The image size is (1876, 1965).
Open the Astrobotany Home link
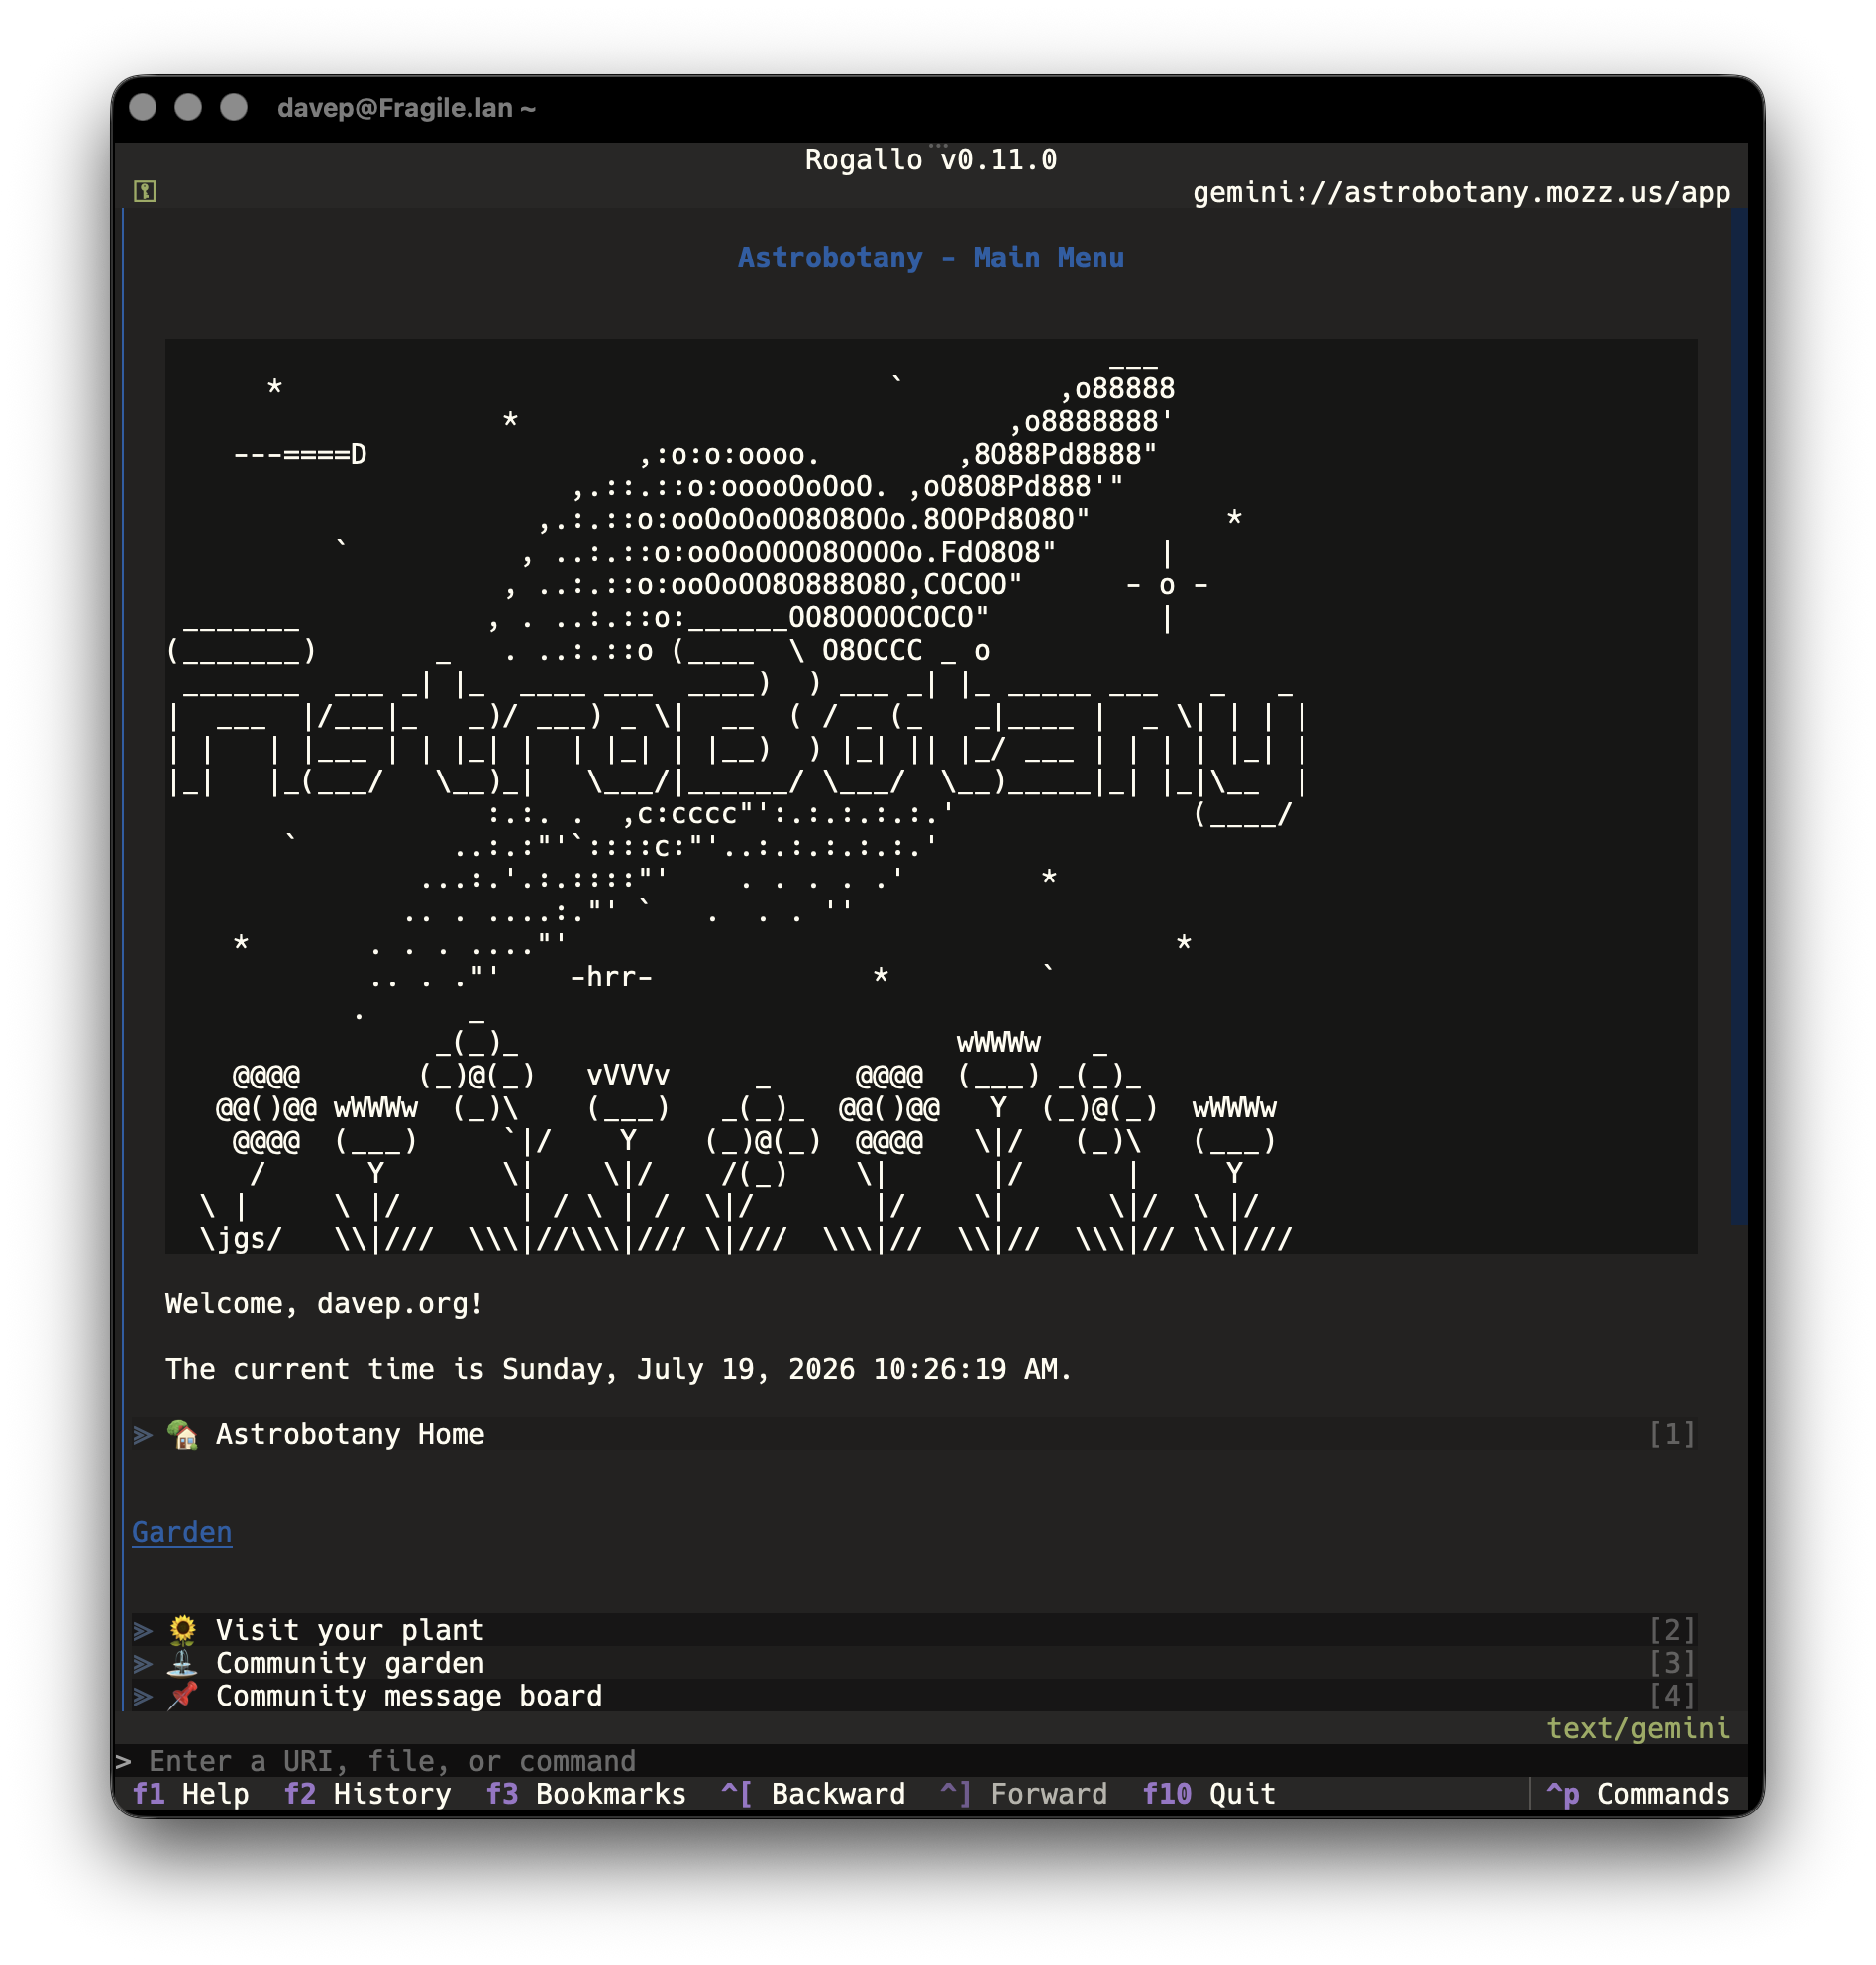pos(914,1434)
